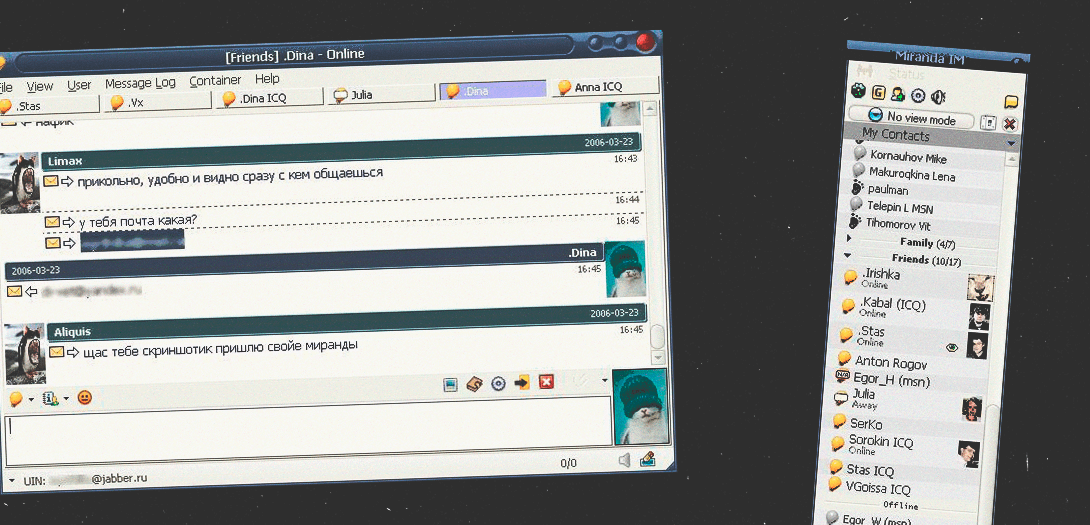Toggle sounds speaker icon in the Miranda toolbar
Viewport: 1090px width, 525px height.
937,97
